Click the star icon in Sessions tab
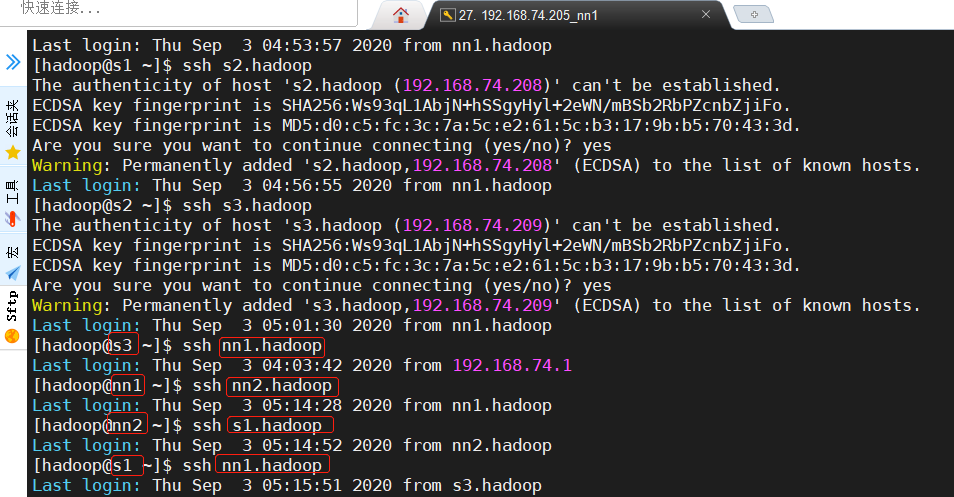This screenshot has width=954, height=497. (13, 152)
